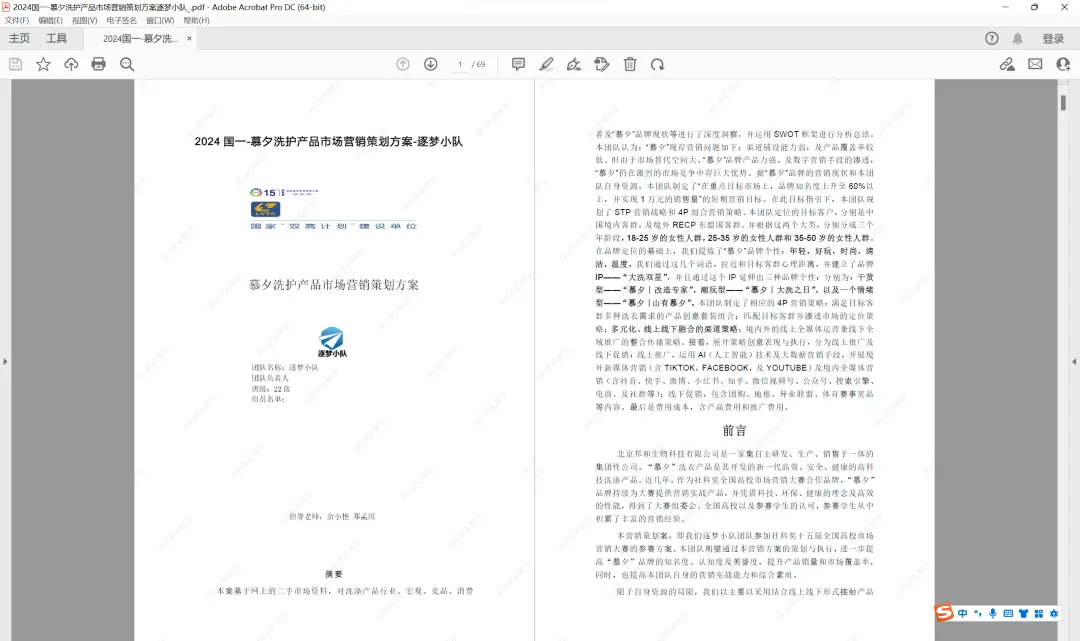The width and height of the screenshot is (1080, 641).
Task: Select the Highlight text tool
Action: pos(546,64)
